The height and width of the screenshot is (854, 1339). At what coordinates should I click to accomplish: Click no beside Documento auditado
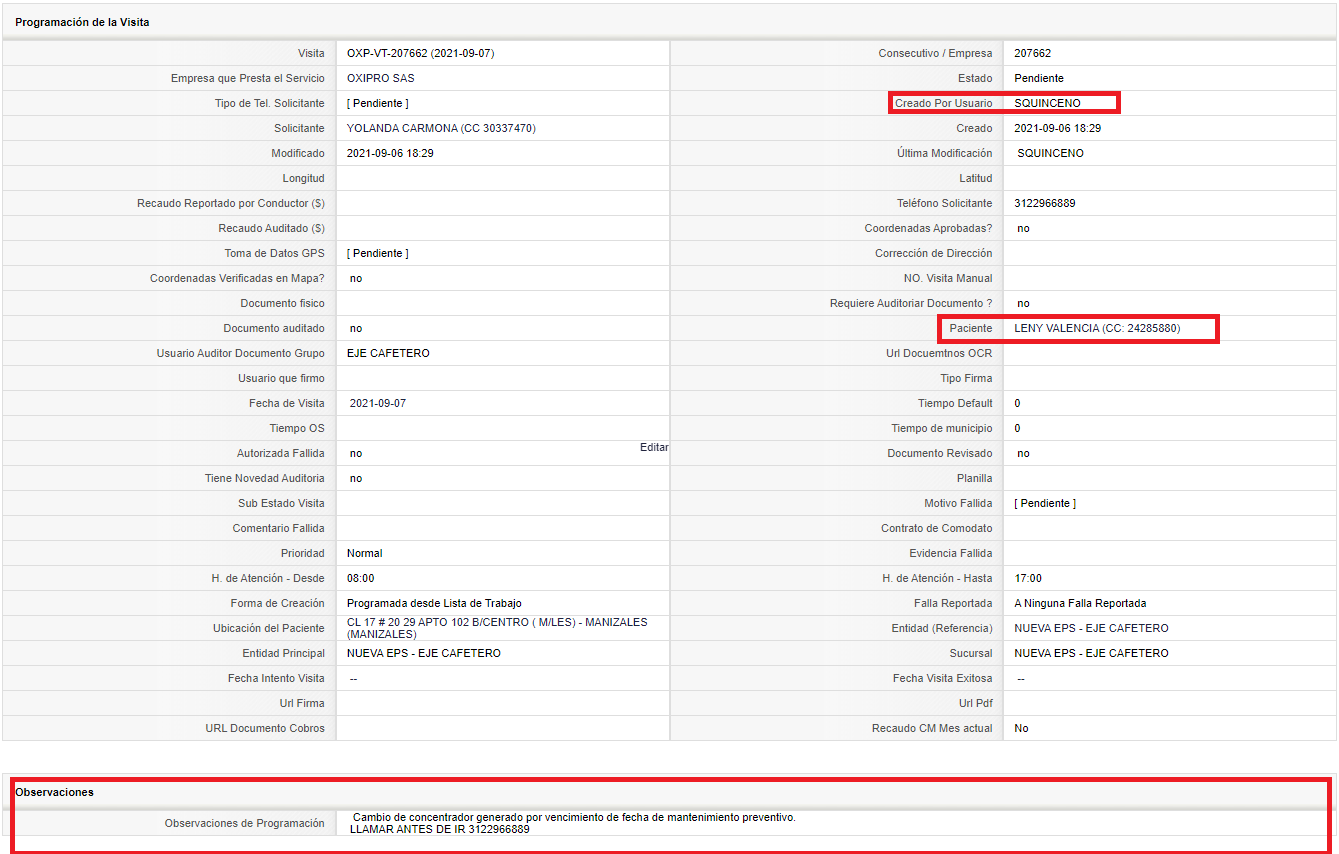pos(356,328)
